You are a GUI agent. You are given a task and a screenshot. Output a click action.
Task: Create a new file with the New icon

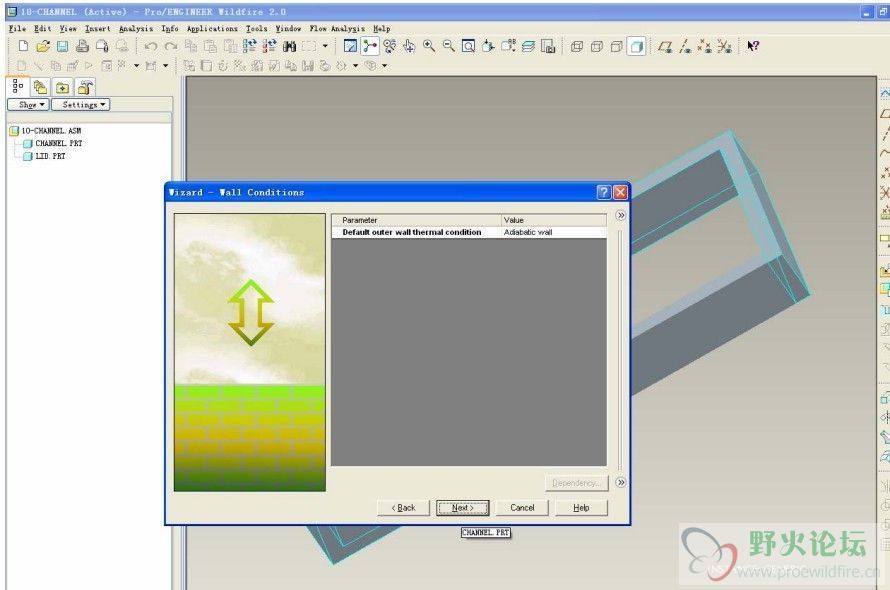coord(23,46)
